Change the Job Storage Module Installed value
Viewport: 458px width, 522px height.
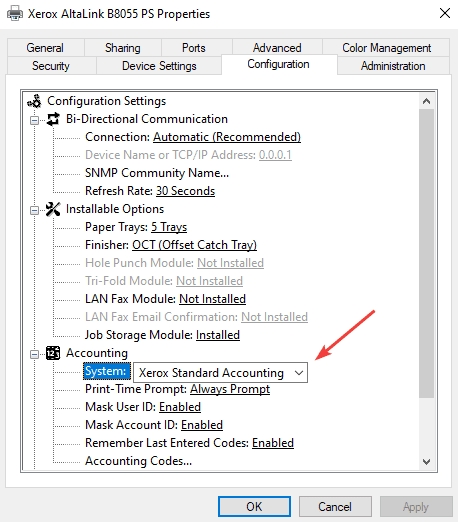click(218, 335)
